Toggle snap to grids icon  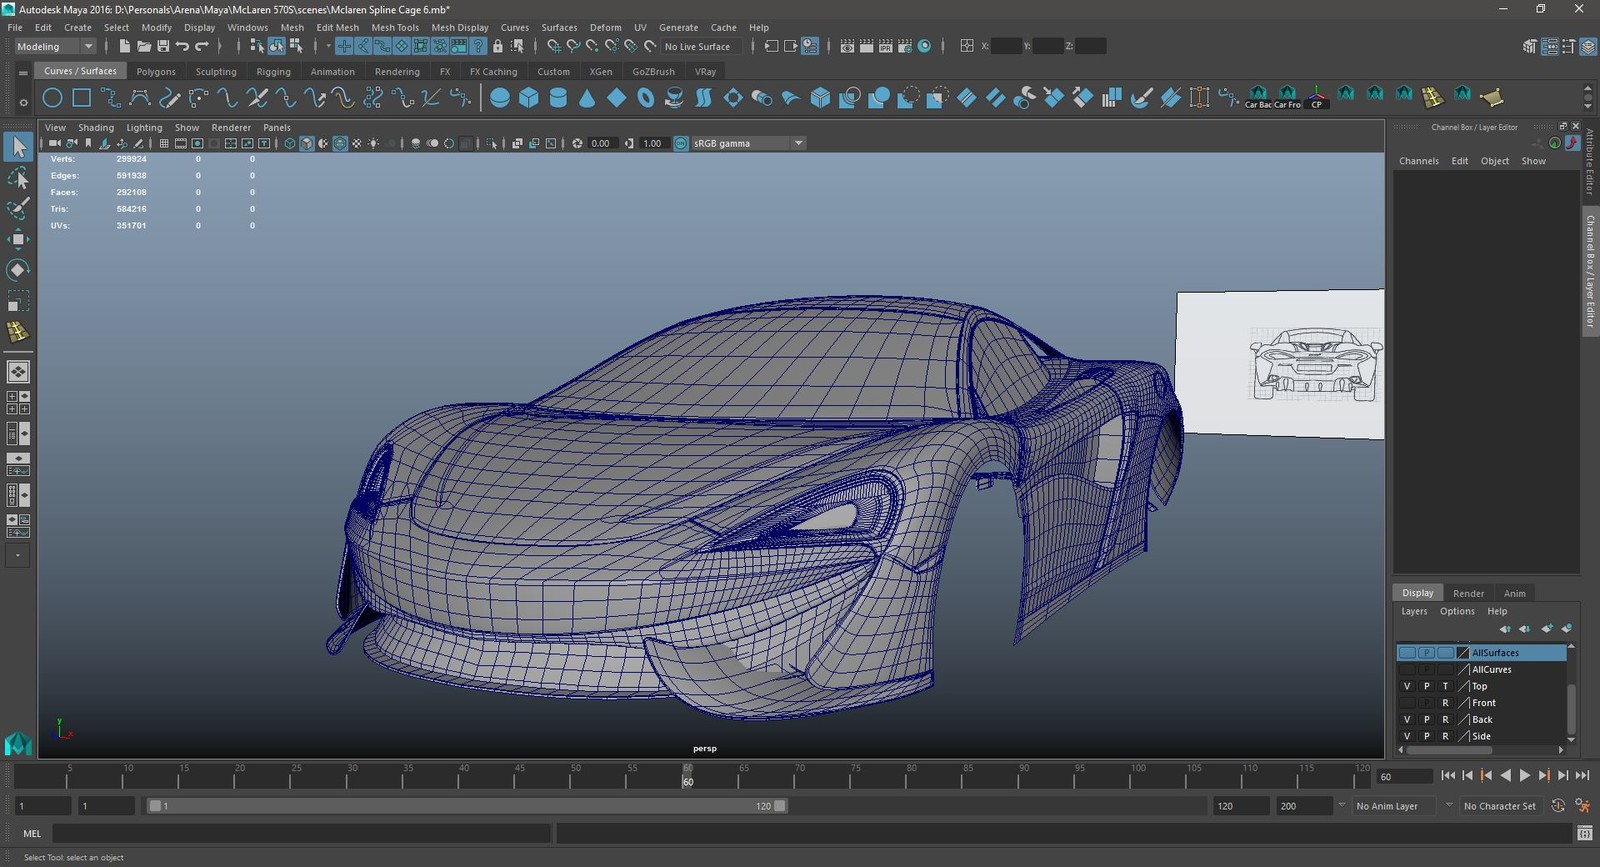click(x=554, y=46)
